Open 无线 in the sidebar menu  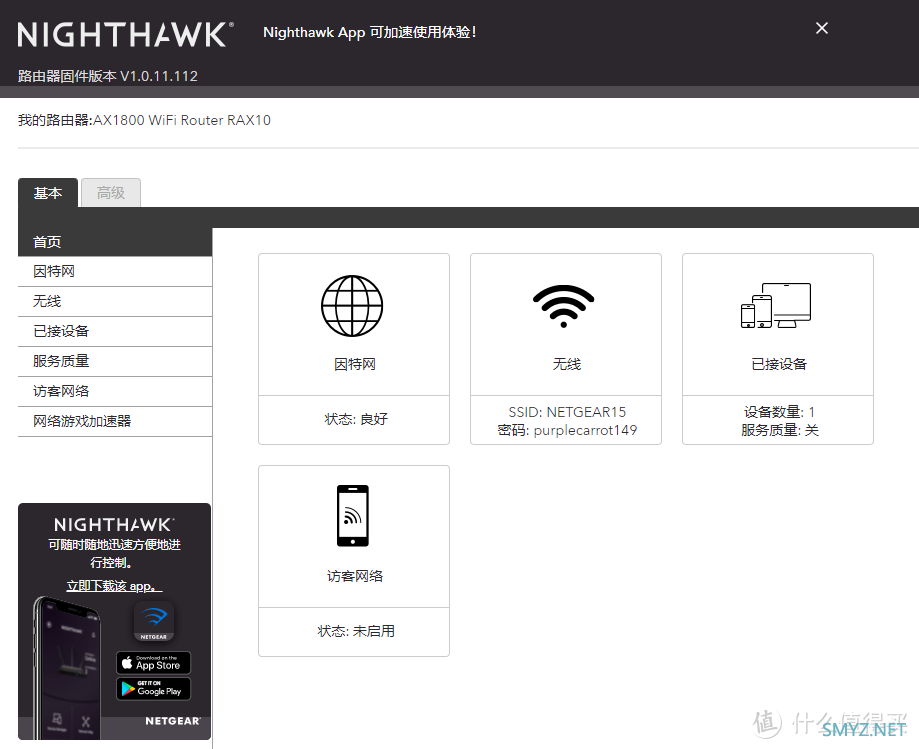coord(115,302)
